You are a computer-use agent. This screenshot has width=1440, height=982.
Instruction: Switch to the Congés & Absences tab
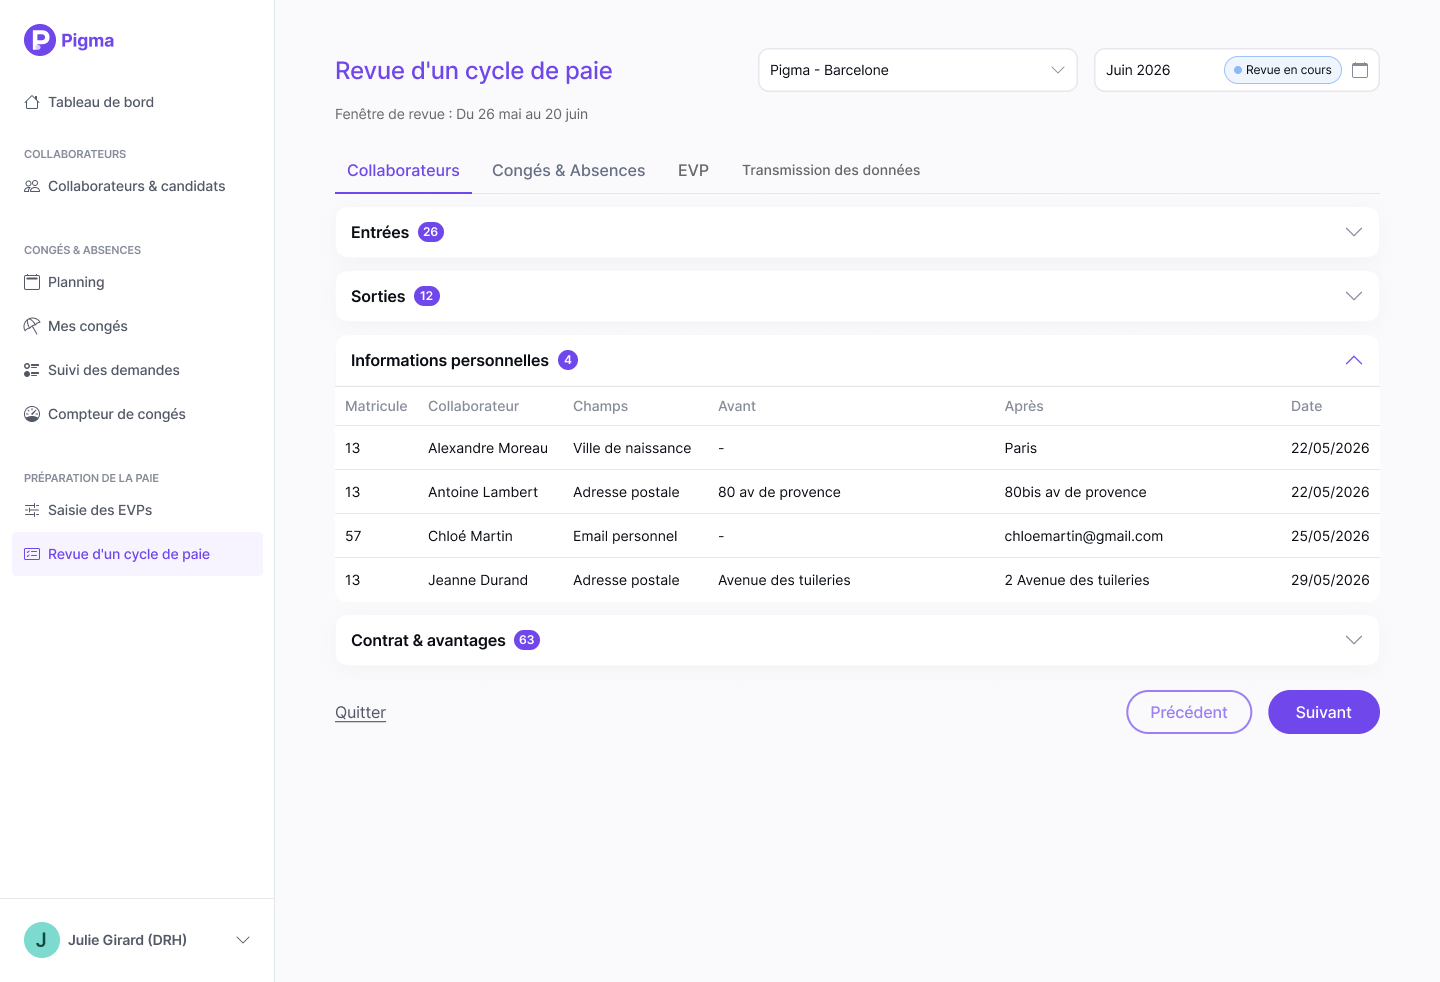pos(569,170)
